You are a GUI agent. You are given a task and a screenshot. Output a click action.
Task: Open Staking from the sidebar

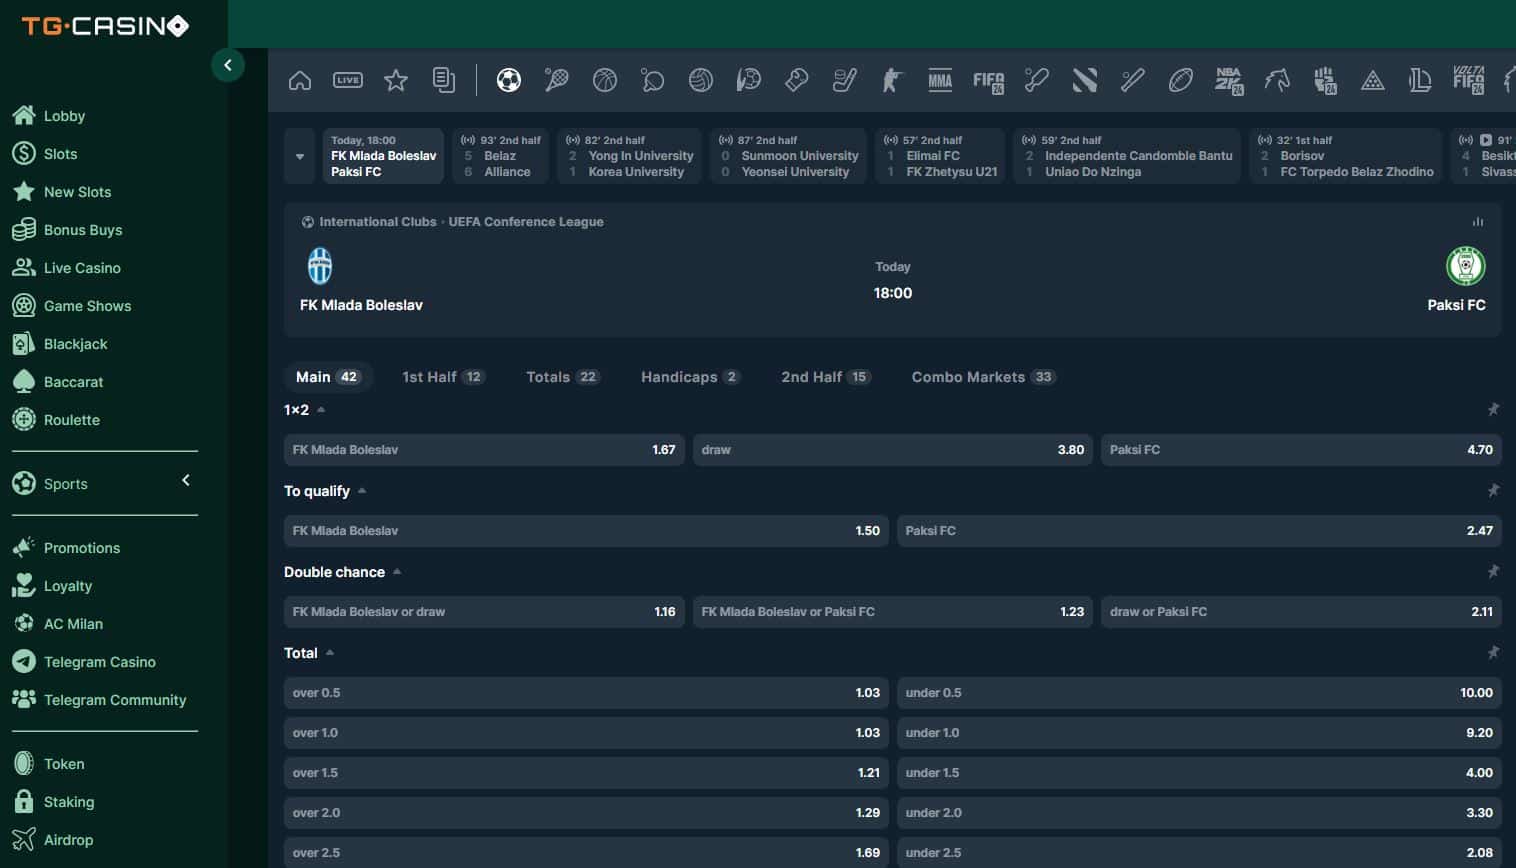pyautogui.click(x=53, y=802)
